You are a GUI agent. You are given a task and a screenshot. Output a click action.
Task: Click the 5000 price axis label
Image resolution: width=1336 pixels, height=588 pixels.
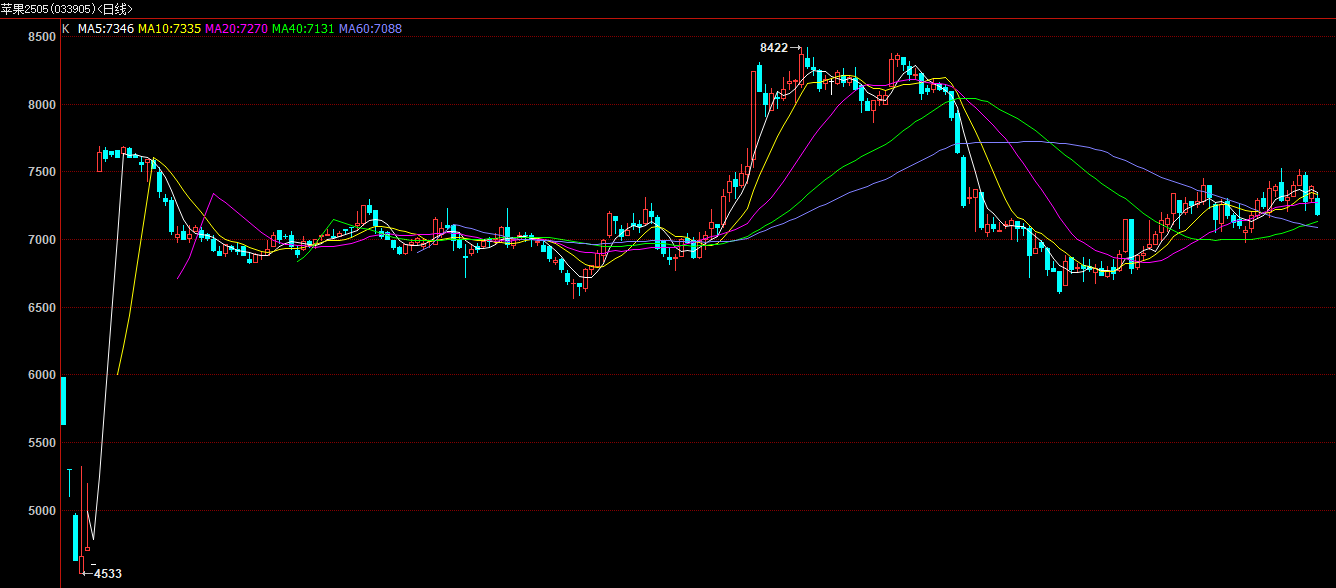42,511
